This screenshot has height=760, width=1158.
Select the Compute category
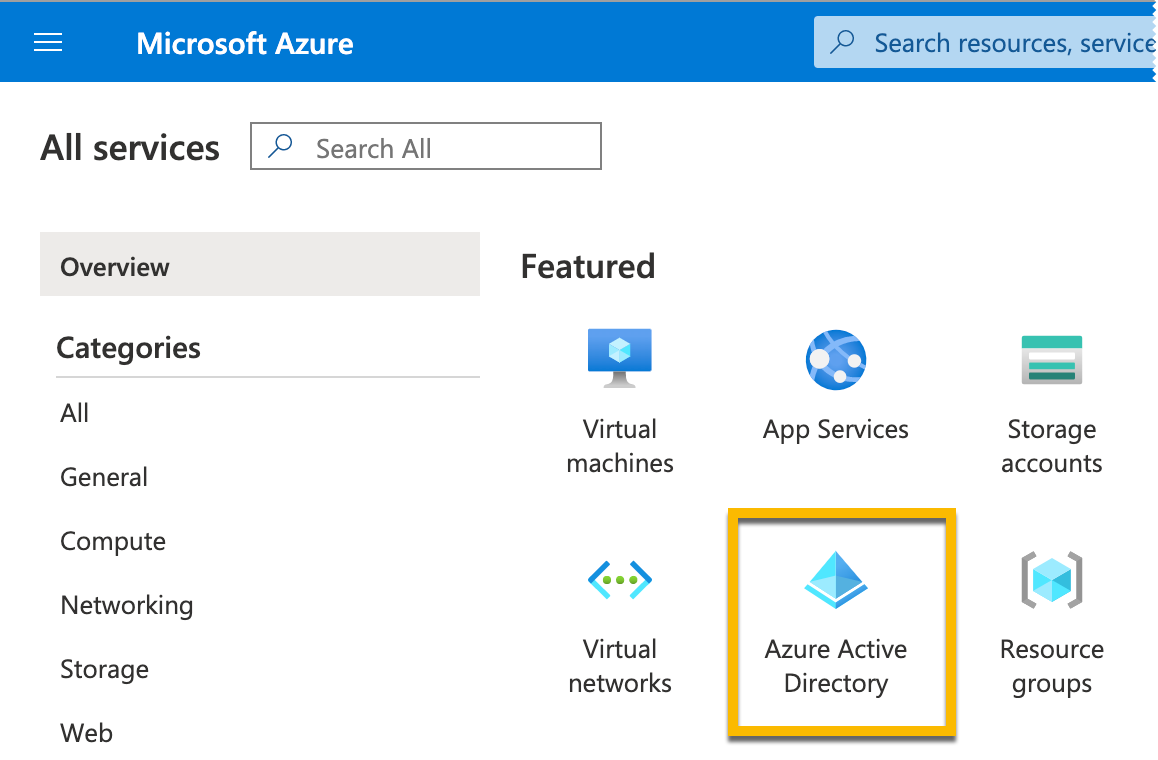point(113,541)
